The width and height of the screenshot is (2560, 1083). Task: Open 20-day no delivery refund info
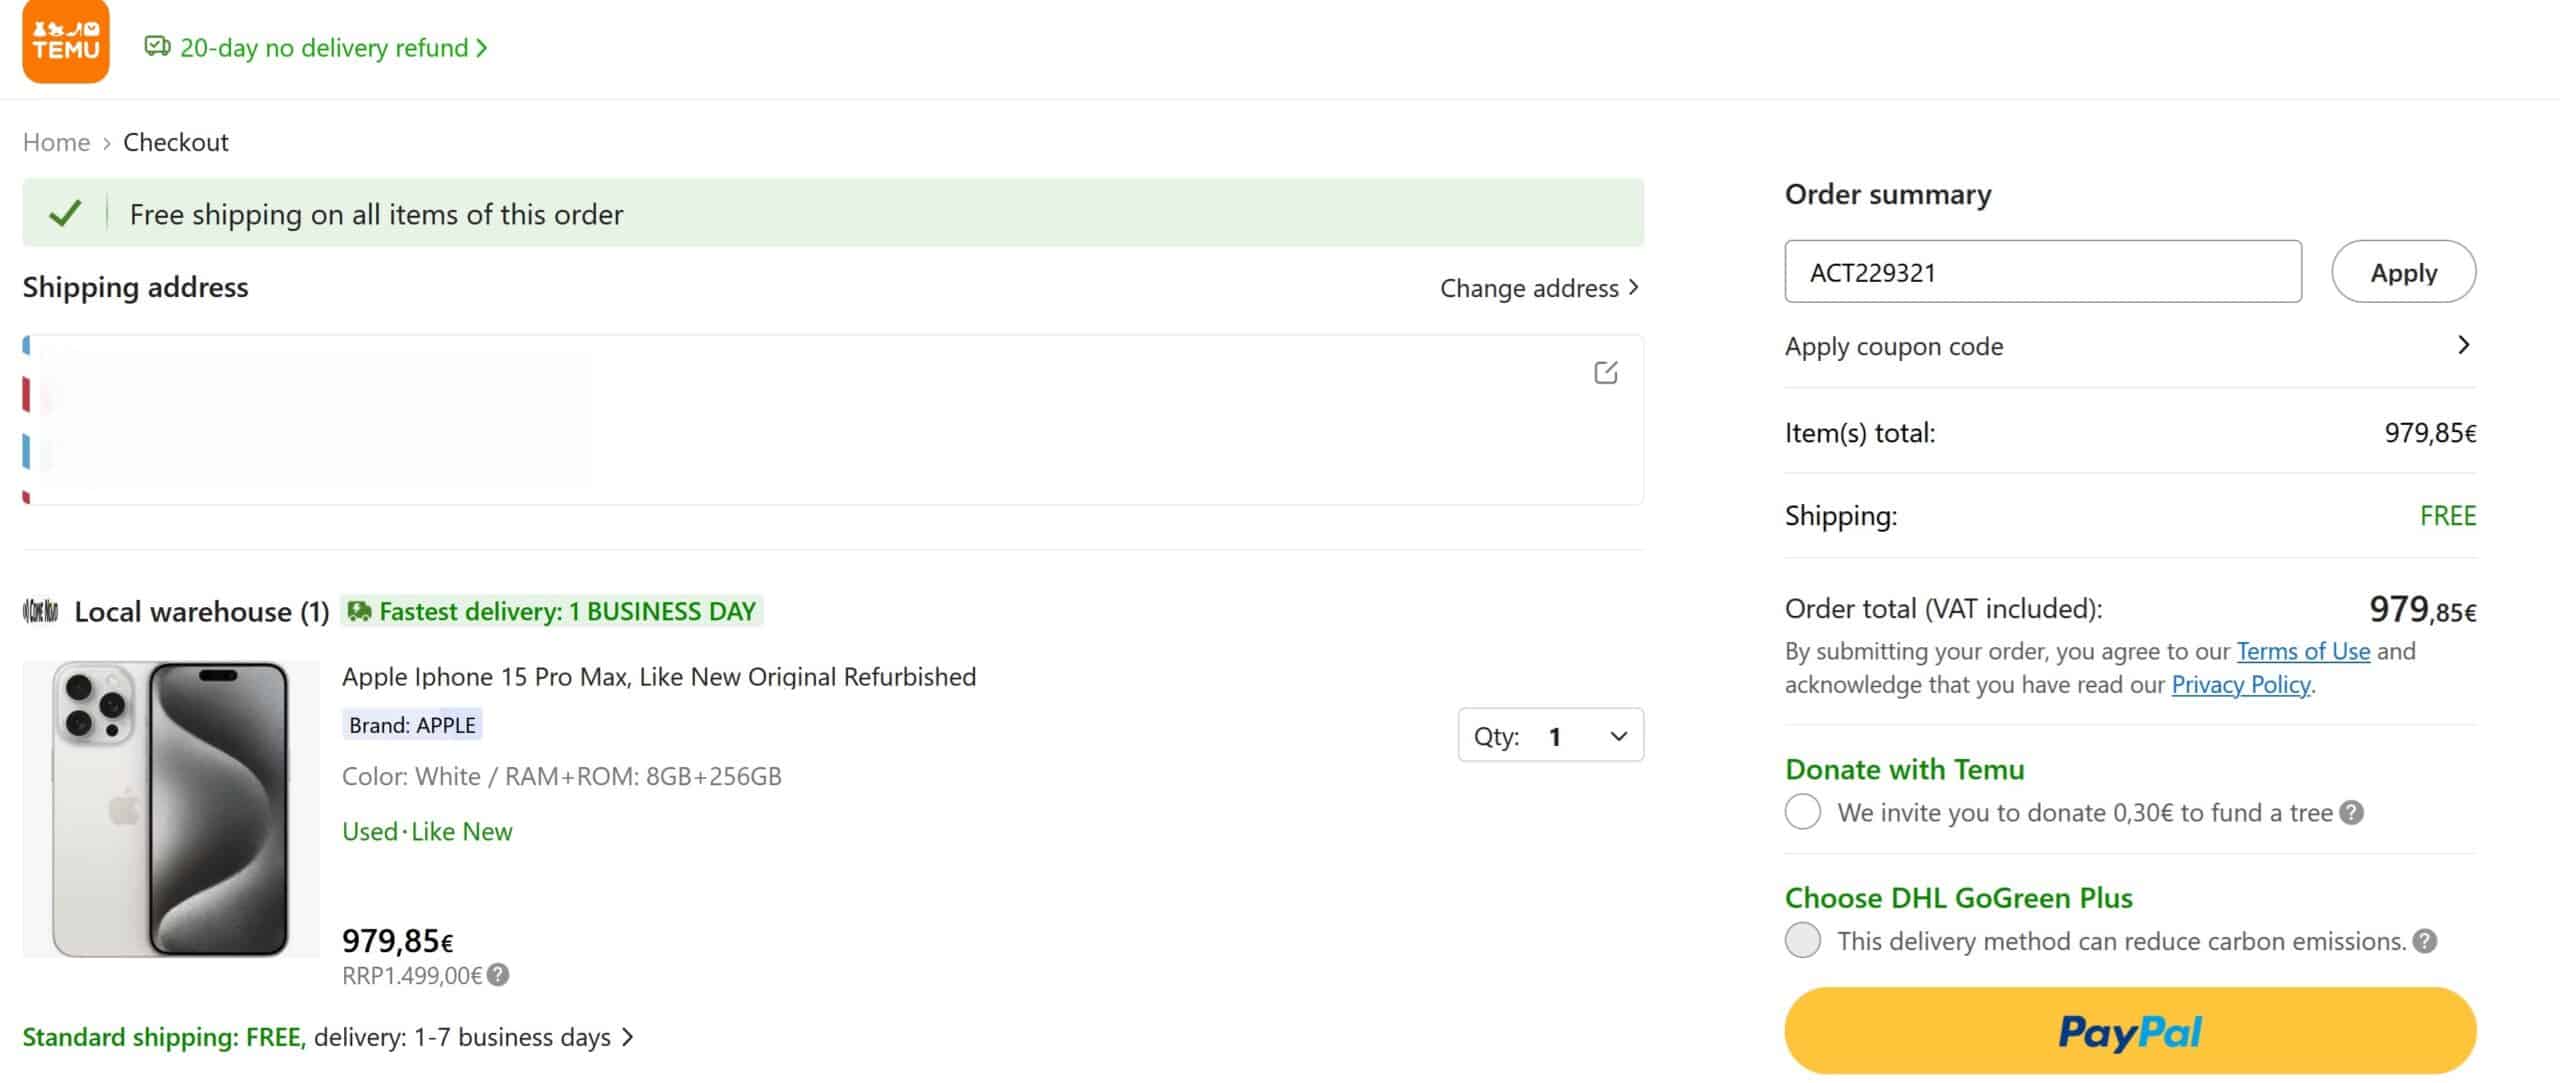pos(317,48)
